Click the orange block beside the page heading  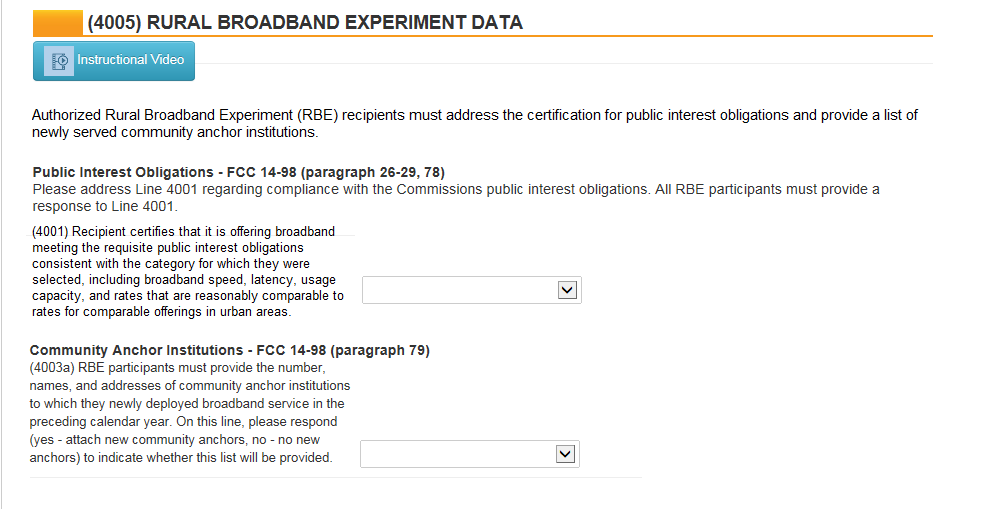point(58,22)
